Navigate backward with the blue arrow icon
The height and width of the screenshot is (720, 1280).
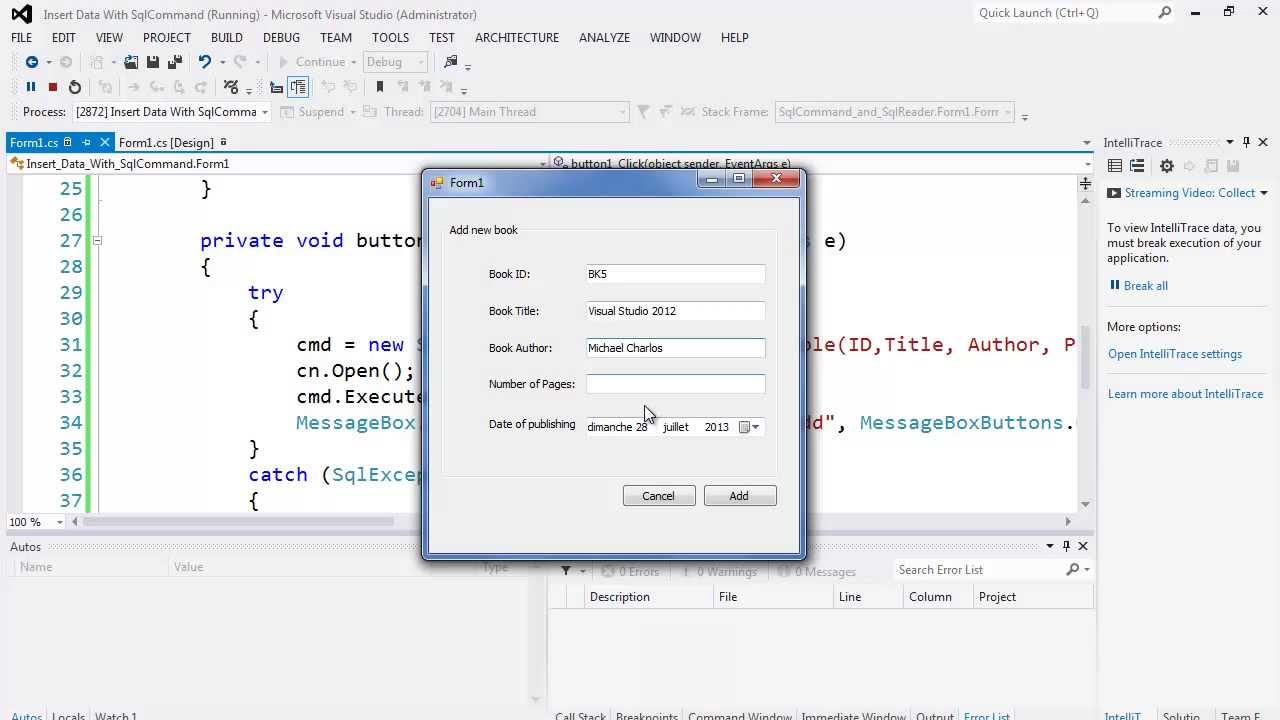[32, 62]
